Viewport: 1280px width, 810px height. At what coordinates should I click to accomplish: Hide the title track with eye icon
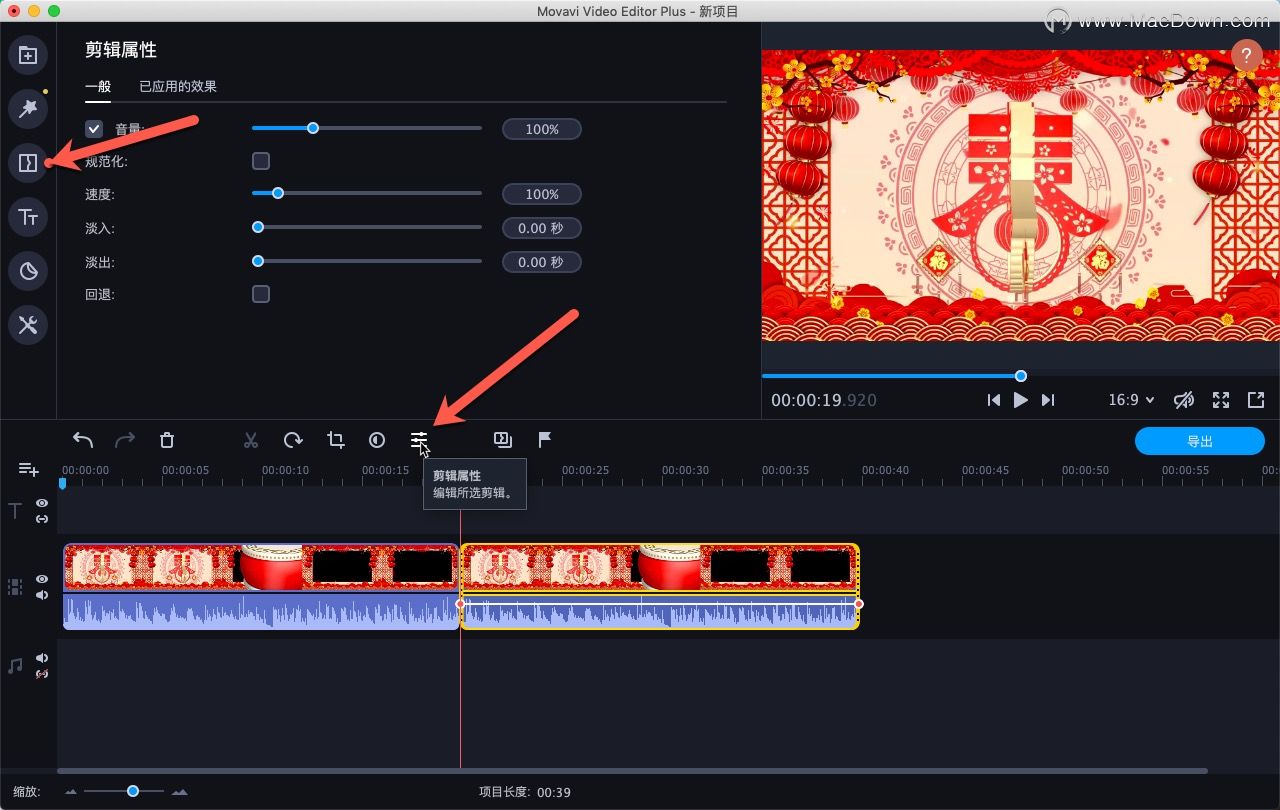coord(42,504)
